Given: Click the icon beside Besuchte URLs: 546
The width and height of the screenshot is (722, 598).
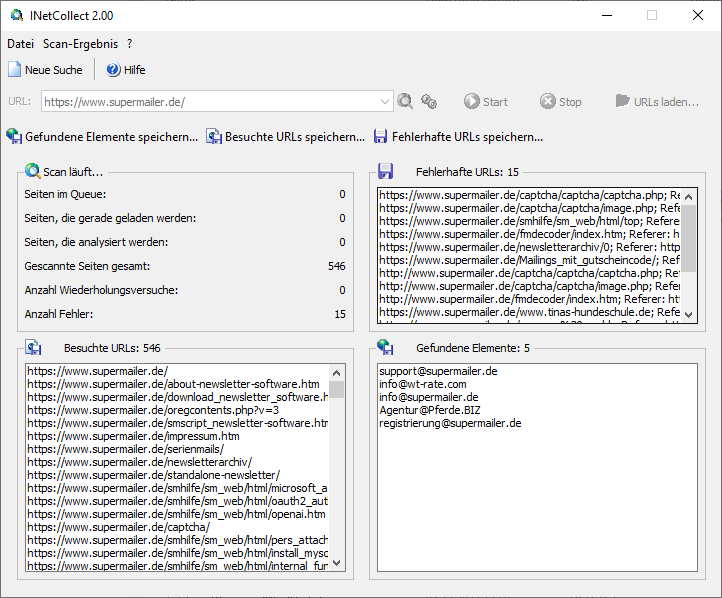Looking at the screenshot, I should 33,347.
